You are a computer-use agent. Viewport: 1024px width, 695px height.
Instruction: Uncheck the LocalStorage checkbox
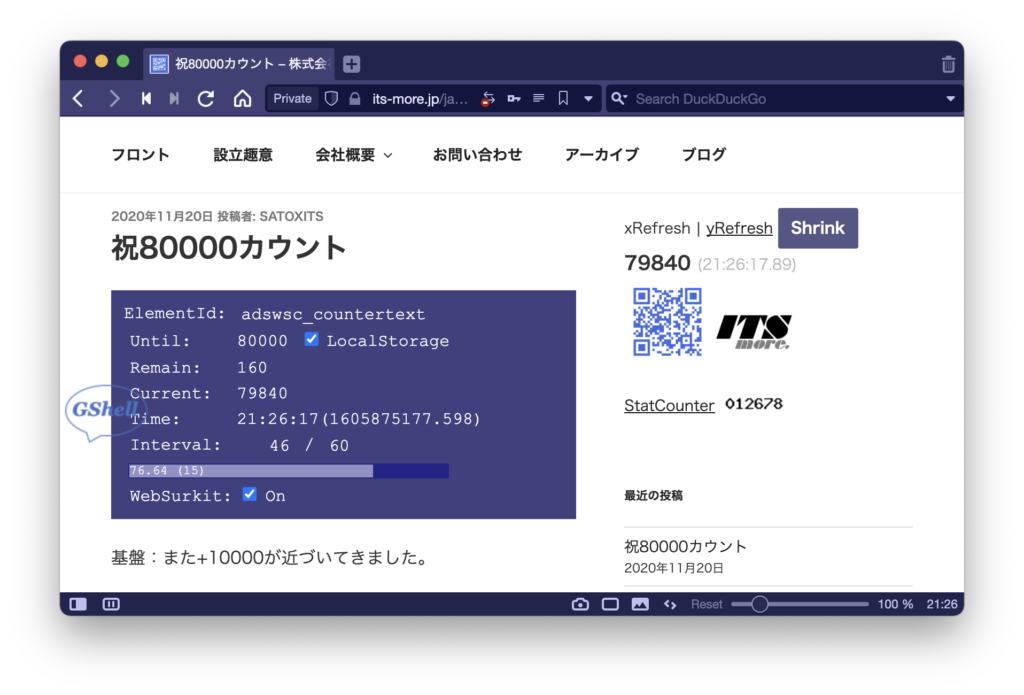[x=312, y=340]
